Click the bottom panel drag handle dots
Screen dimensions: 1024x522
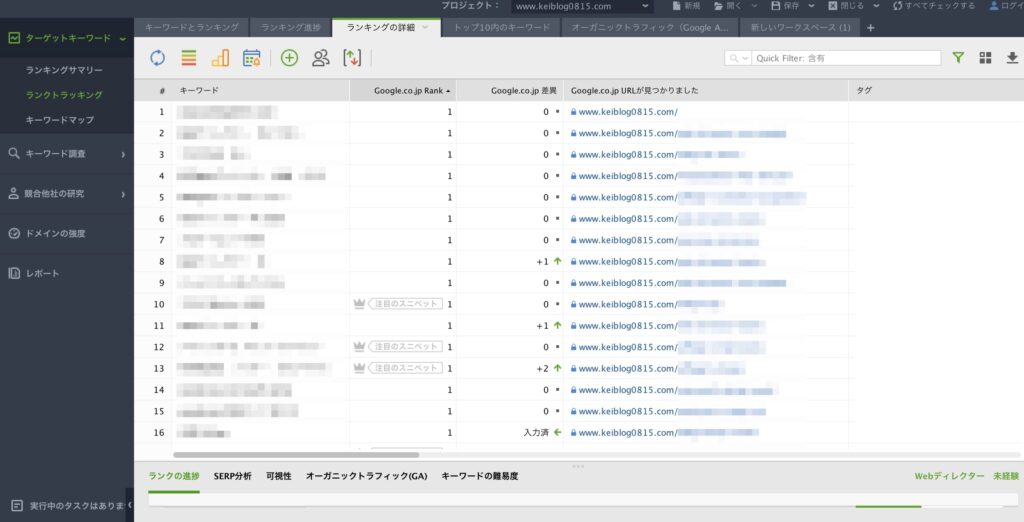click(579, 466)
